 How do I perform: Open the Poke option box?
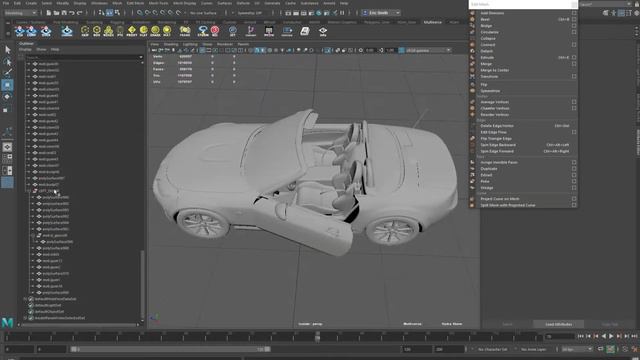pos(574,181)
